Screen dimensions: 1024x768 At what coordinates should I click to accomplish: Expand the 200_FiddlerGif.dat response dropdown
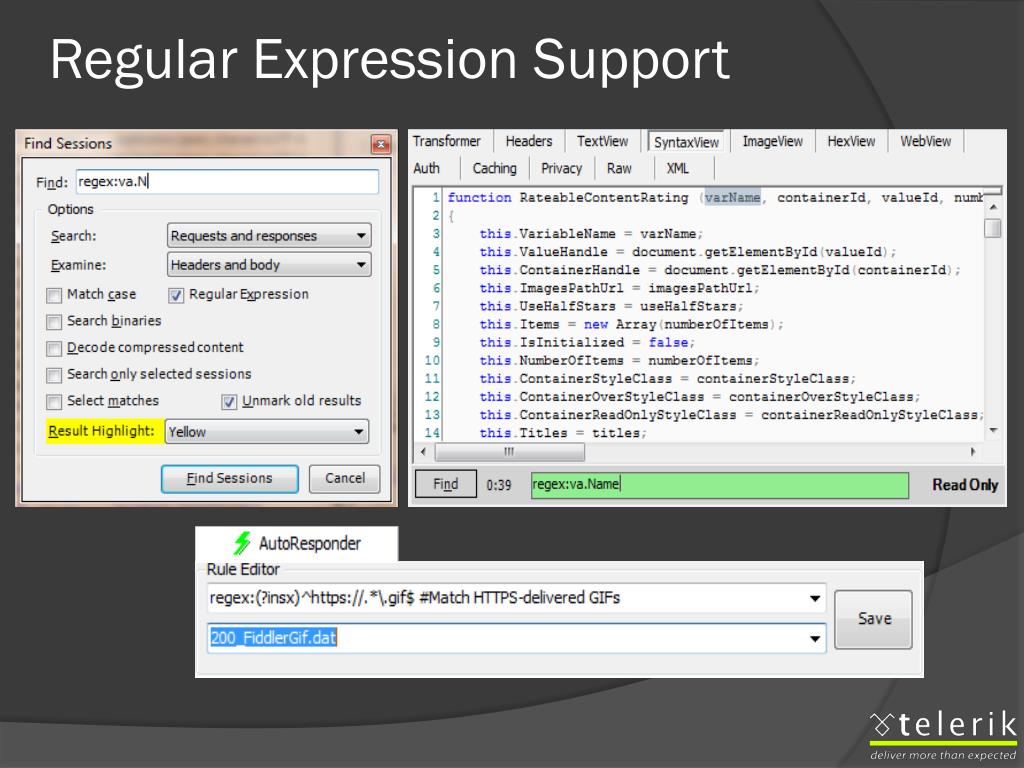tap(814, 639)
